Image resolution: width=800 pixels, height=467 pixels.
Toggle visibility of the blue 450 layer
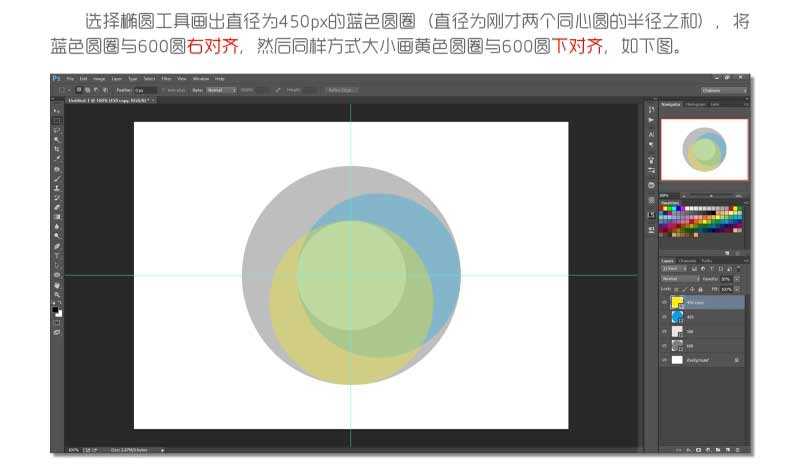tap(664, 316)
